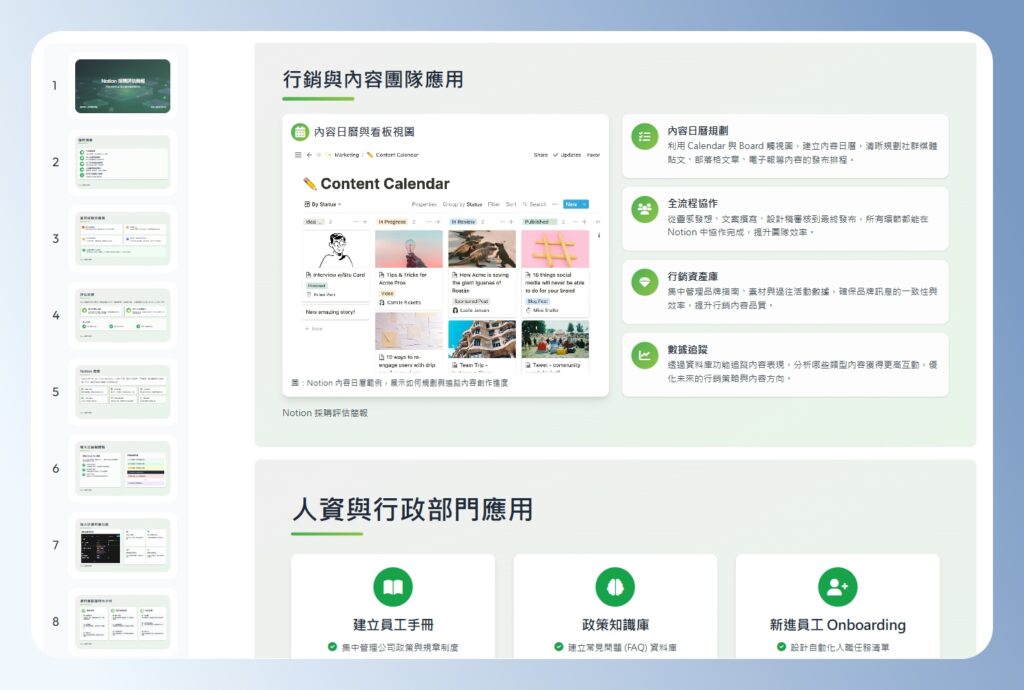
Task: Click the green calendar icon beside 內容日曆與看板視園
Action: (x=298, y=133)
